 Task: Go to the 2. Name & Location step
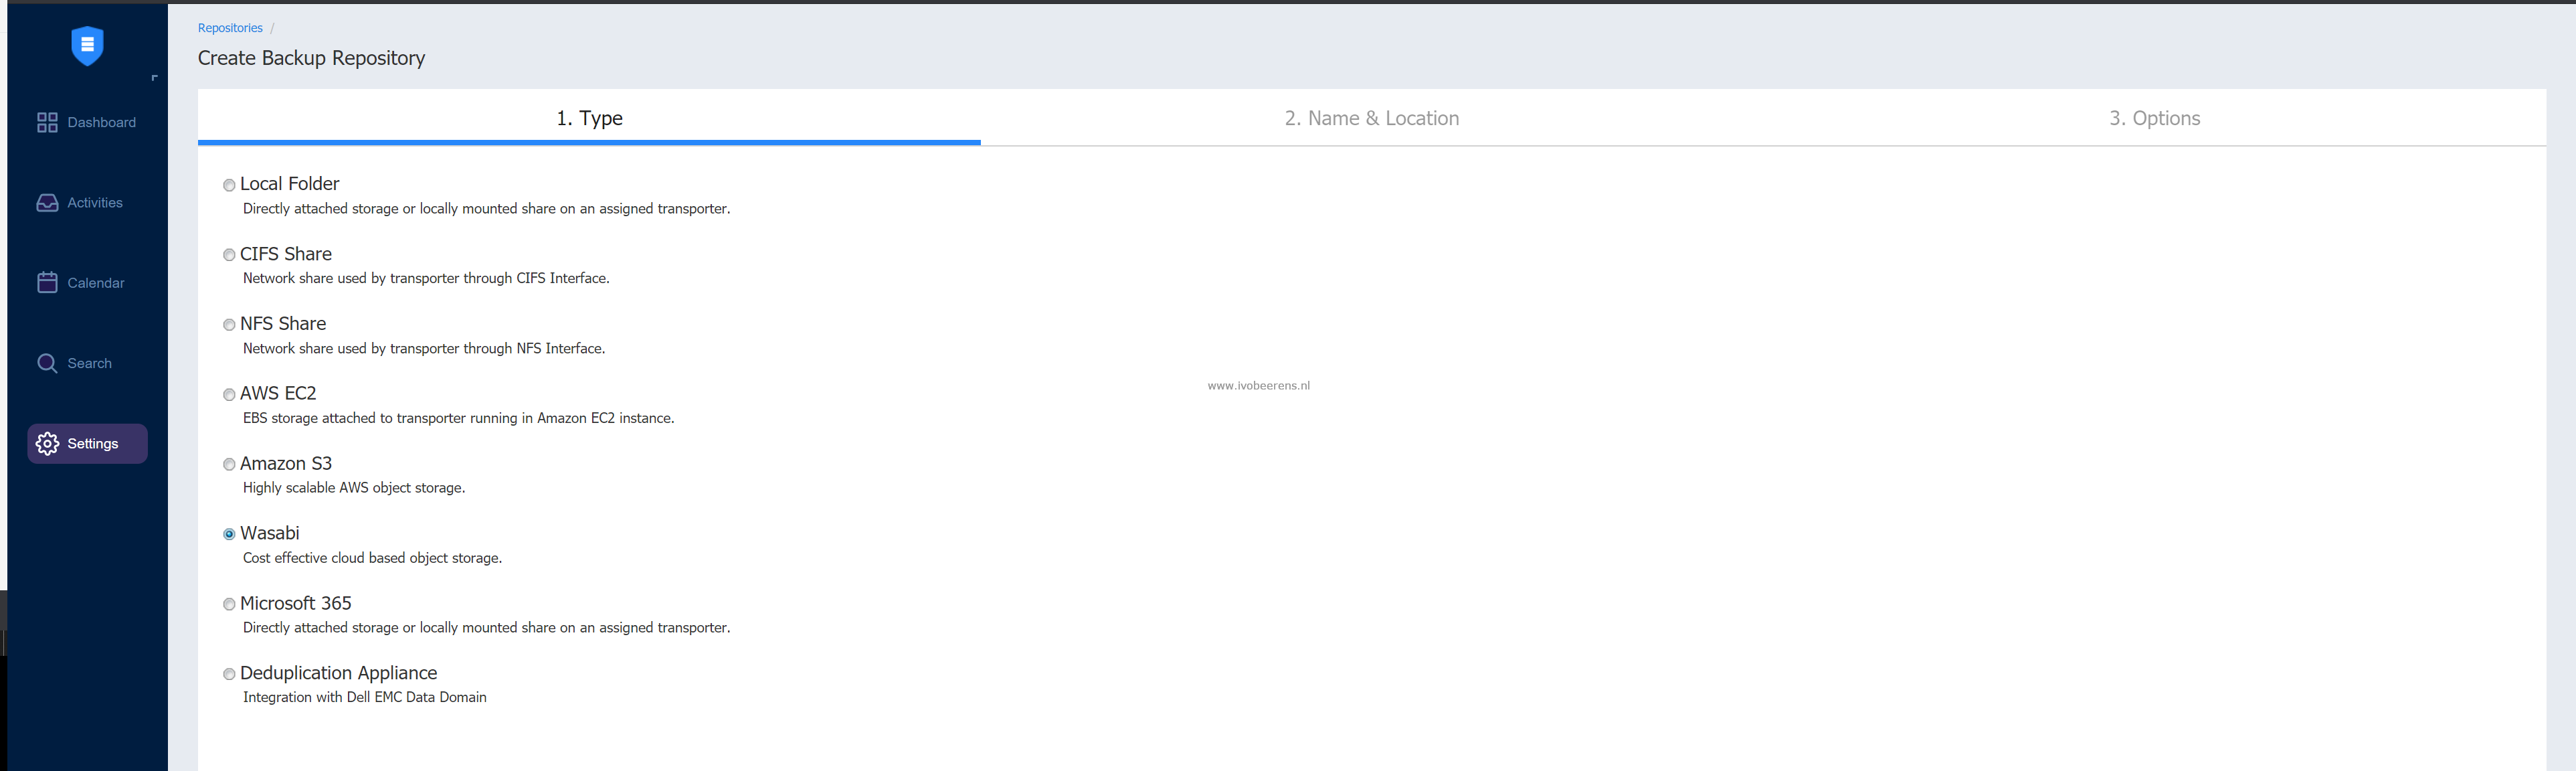pos(1371,118)
